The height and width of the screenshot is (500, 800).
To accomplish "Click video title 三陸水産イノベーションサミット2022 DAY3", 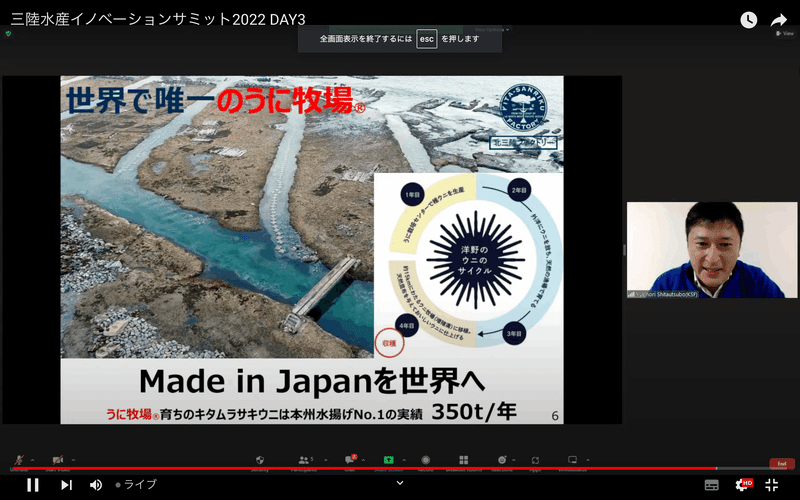I will coord(158,19).
